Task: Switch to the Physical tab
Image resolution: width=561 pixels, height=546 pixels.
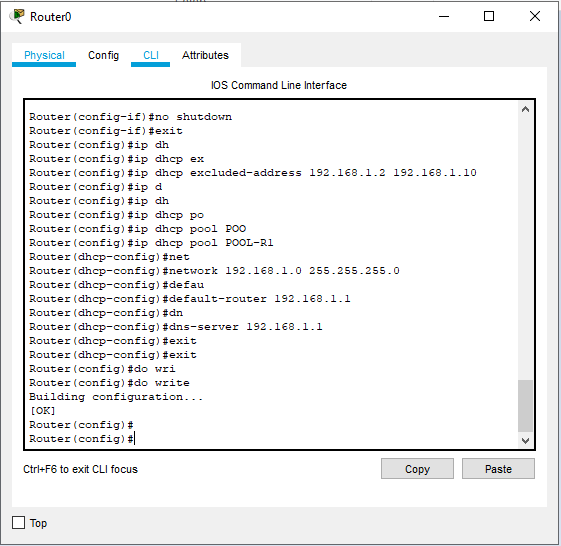Action: (x=44, y=55)
